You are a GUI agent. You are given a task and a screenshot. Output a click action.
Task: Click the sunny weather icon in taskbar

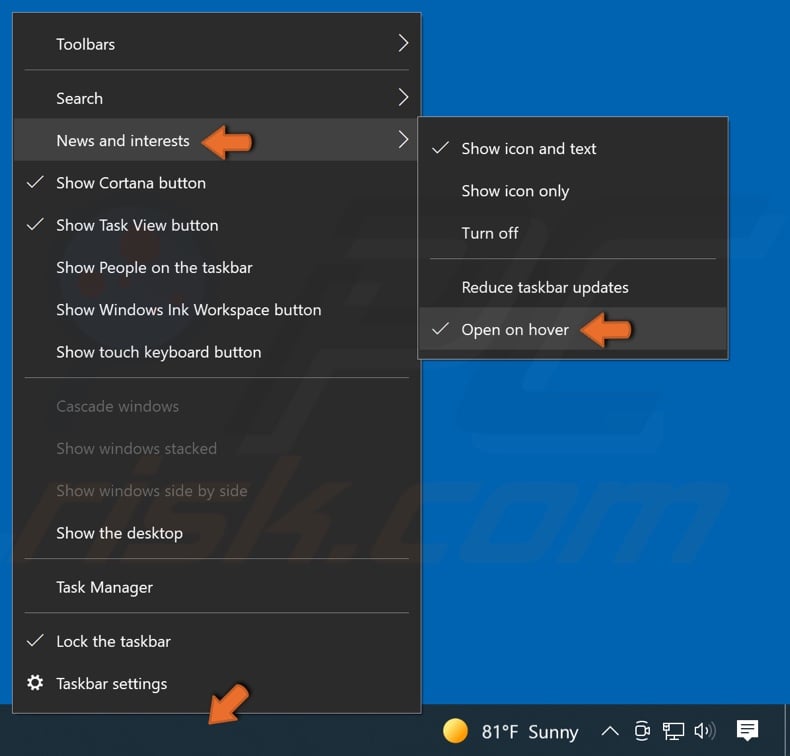[x=455, y=730]
